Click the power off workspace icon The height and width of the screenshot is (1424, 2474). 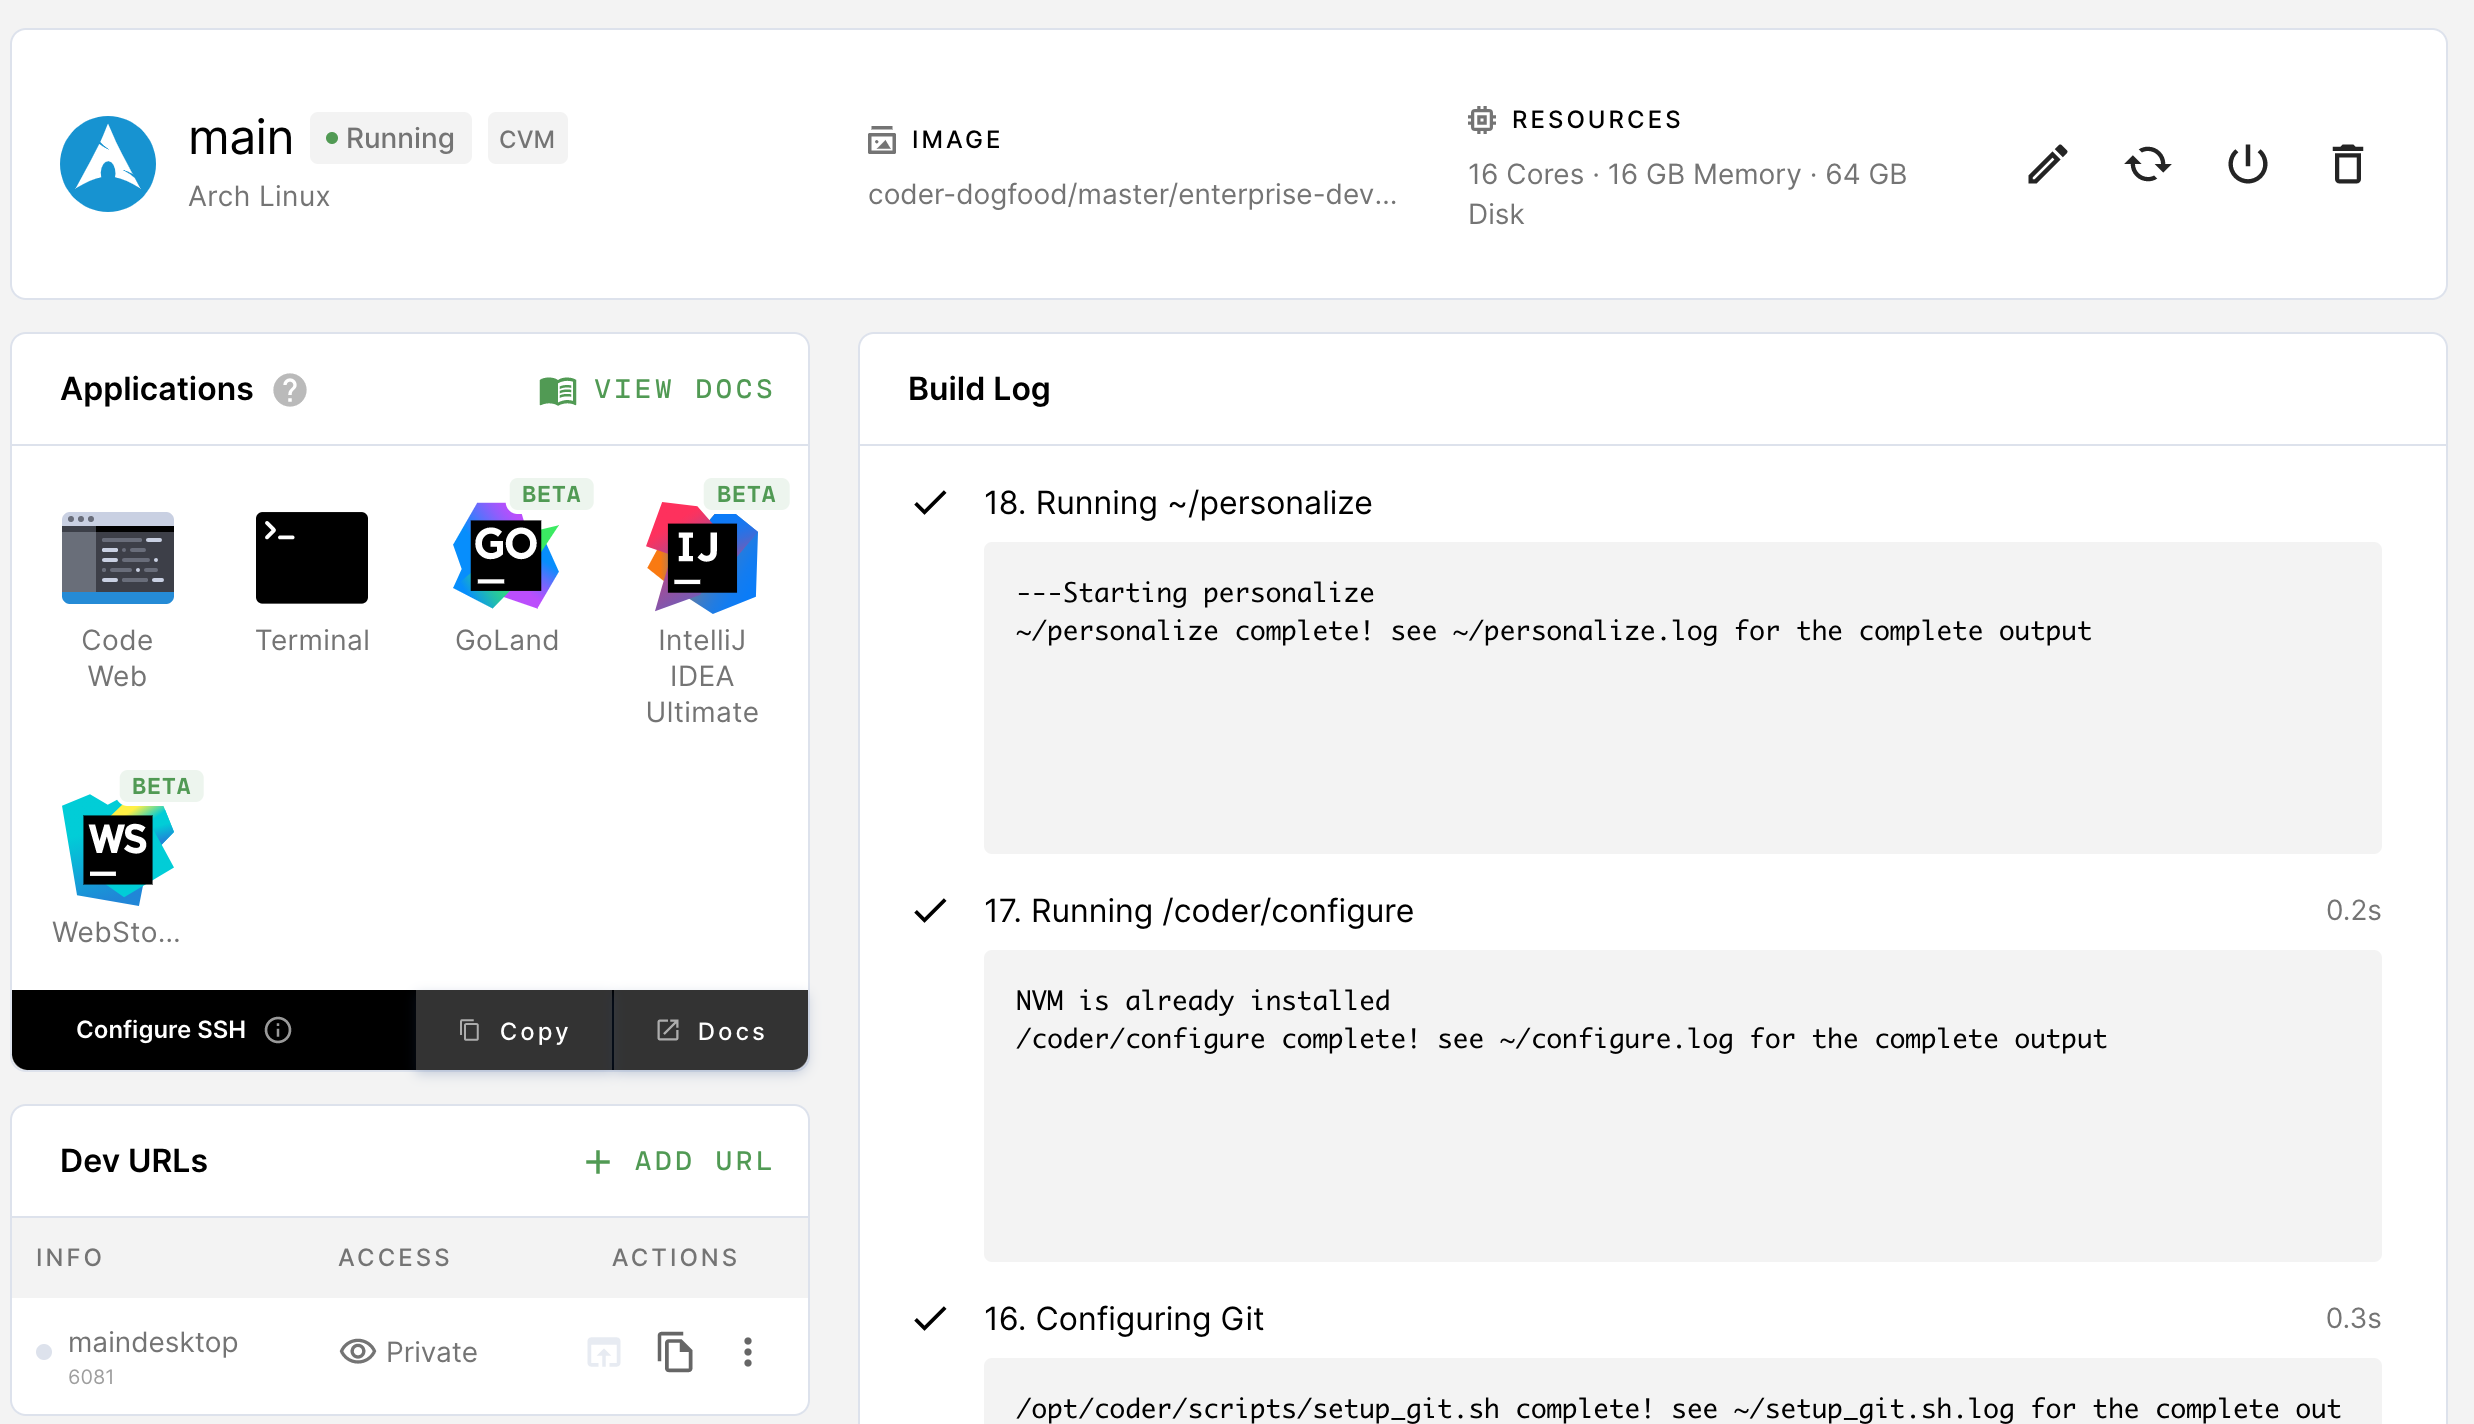click(x=2247, y=165)
